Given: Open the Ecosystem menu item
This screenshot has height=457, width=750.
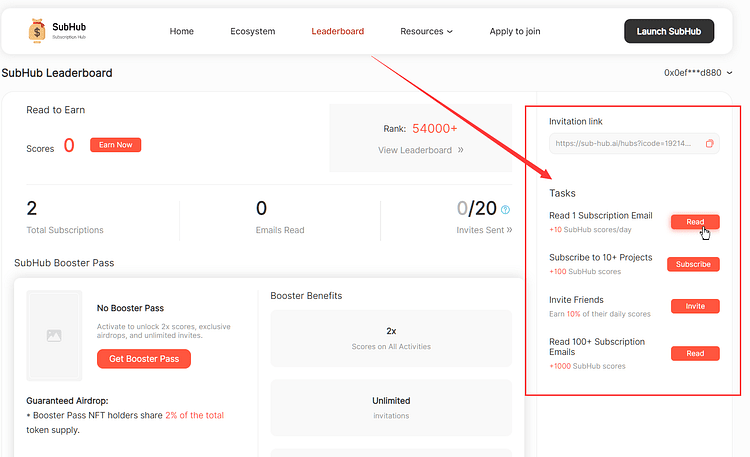Looking at the screenshot, I should pyautogui.click(x=253, y=31).
